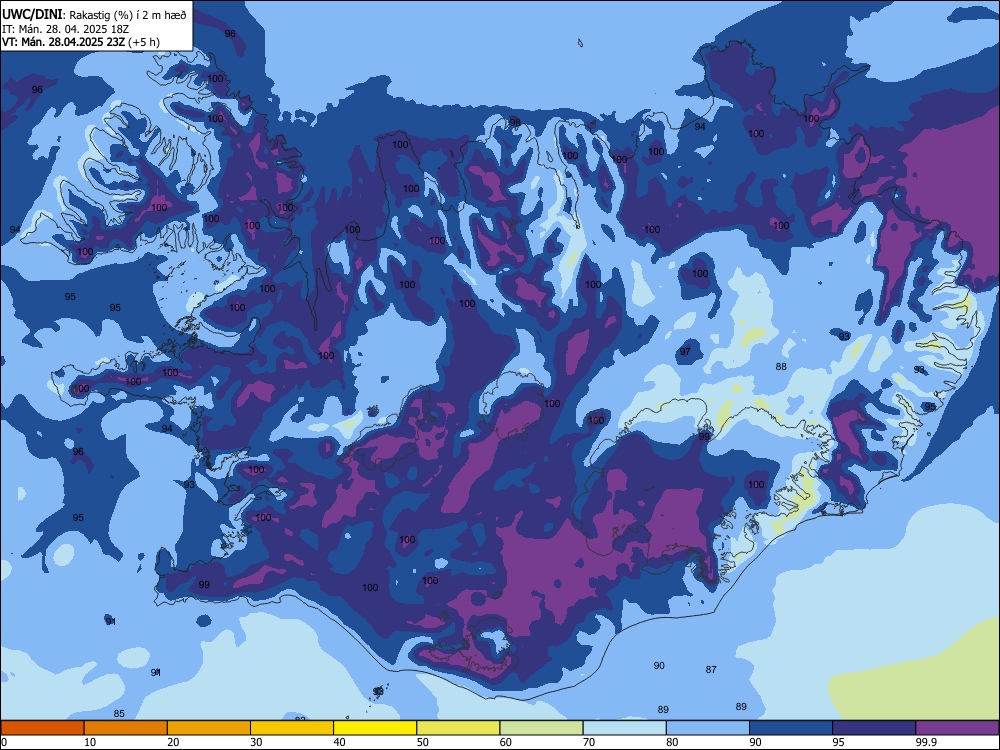Click the 87 value over the sea
This screenshot has height=750, width=1000.
pos(711,670)
